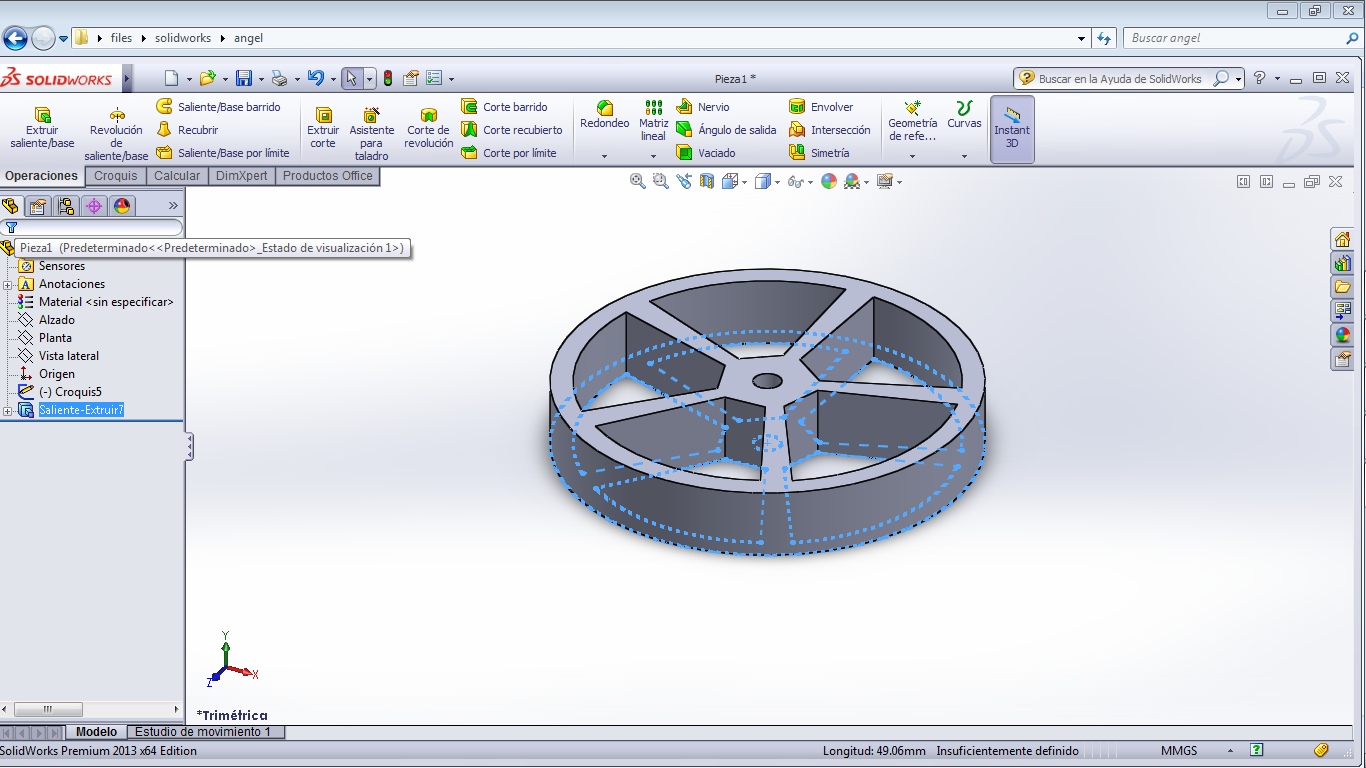1366x768 pixels.
Task: Select Ángulo de salida tool
Action: click(726, 129)
